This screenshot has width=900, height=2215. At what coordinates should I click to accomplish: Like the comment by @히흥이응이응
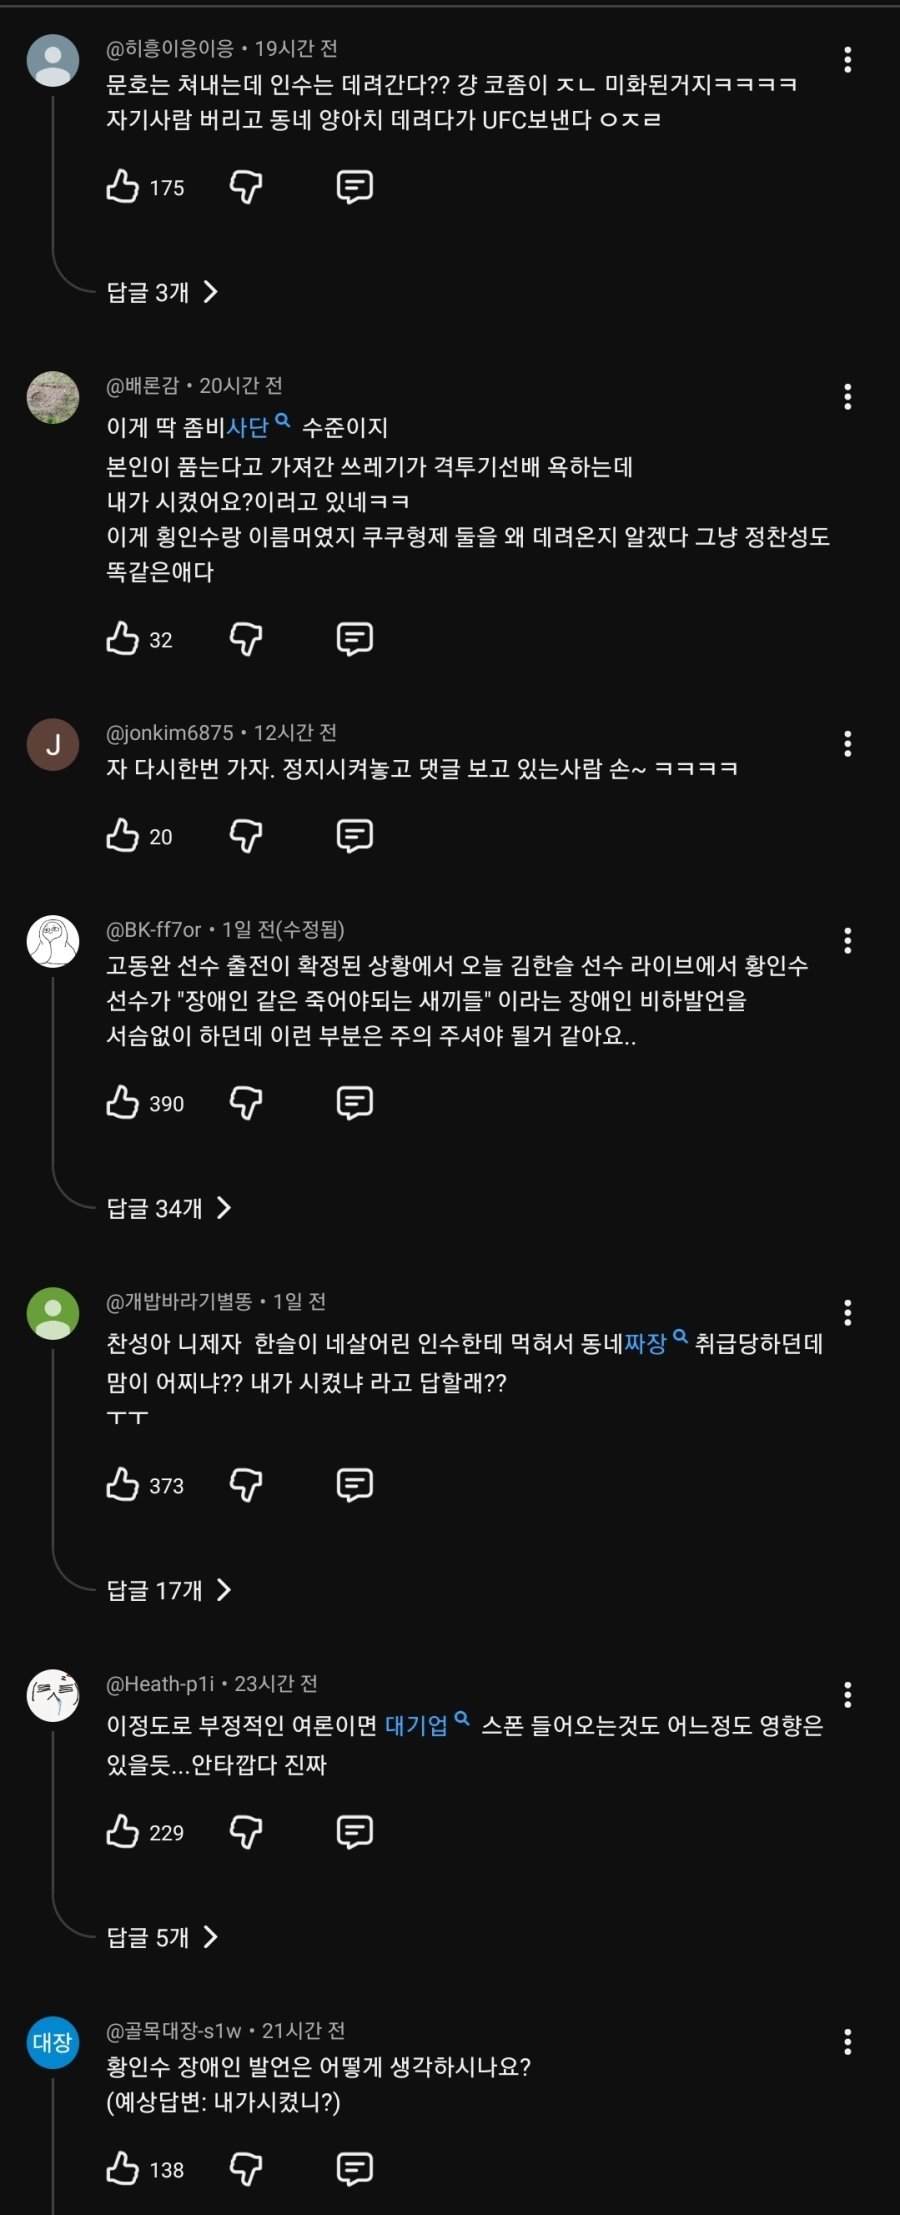123,186
